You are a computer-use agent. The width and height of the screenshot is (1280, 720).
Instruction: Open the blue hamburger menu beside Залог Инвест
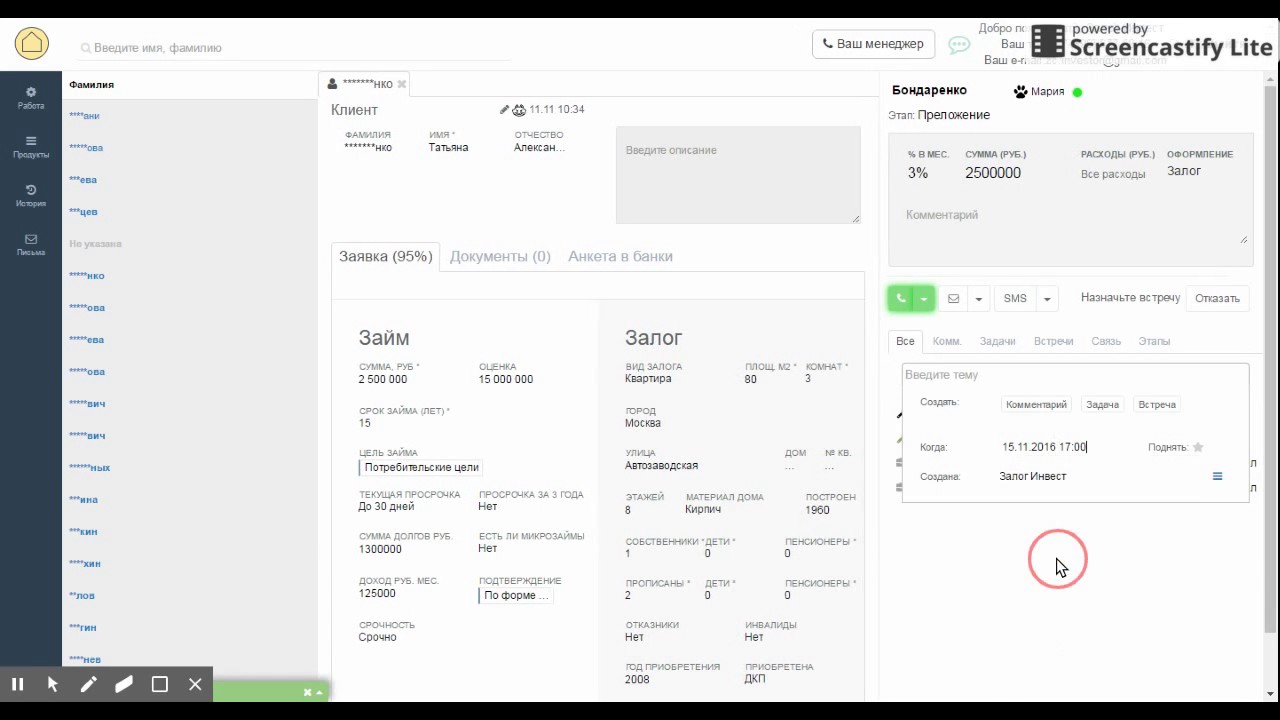[x=1217, y=476]
